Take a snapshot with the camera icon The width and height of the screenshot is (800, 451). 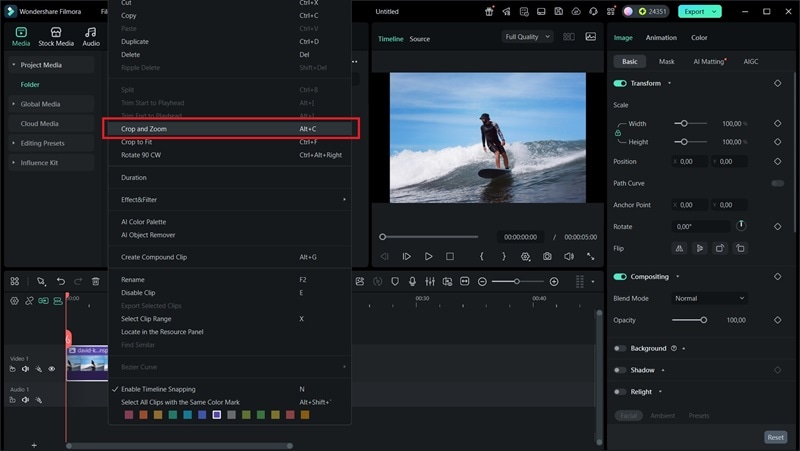(x=547, y=257)
